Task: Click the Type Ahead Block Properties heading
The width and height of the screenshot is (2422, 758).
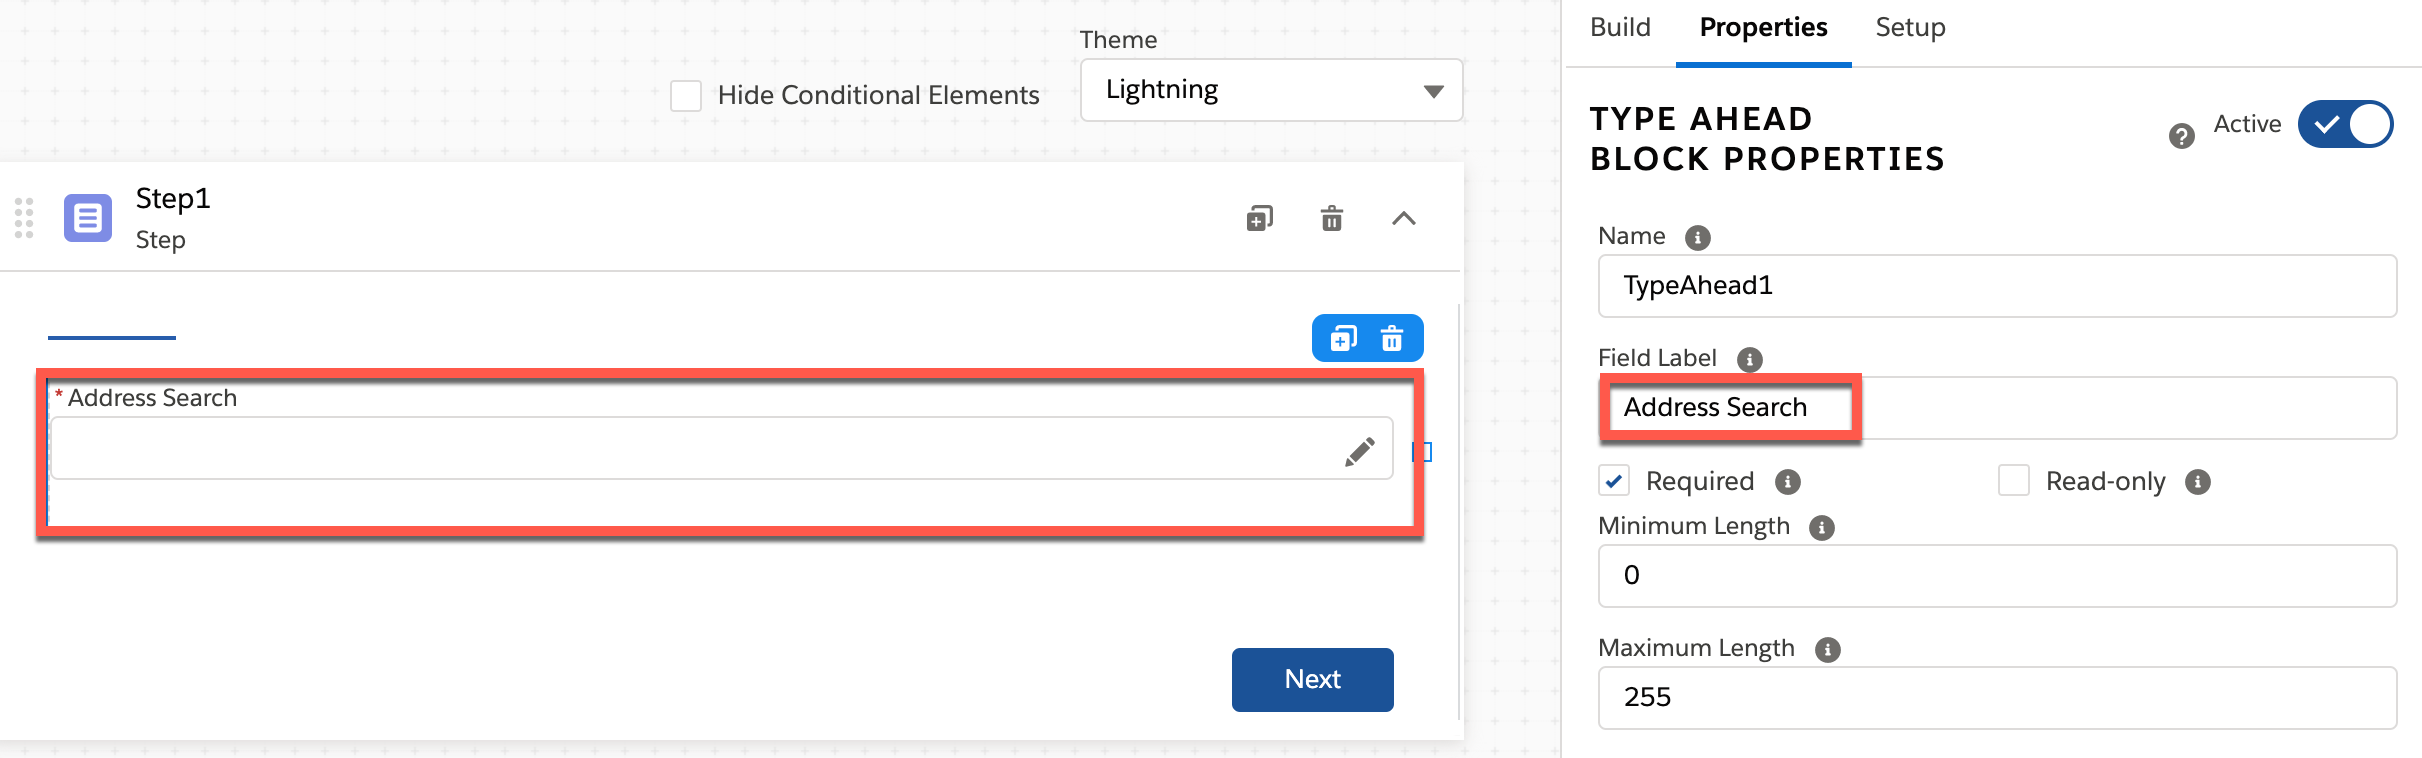Action: (1767, 139)
